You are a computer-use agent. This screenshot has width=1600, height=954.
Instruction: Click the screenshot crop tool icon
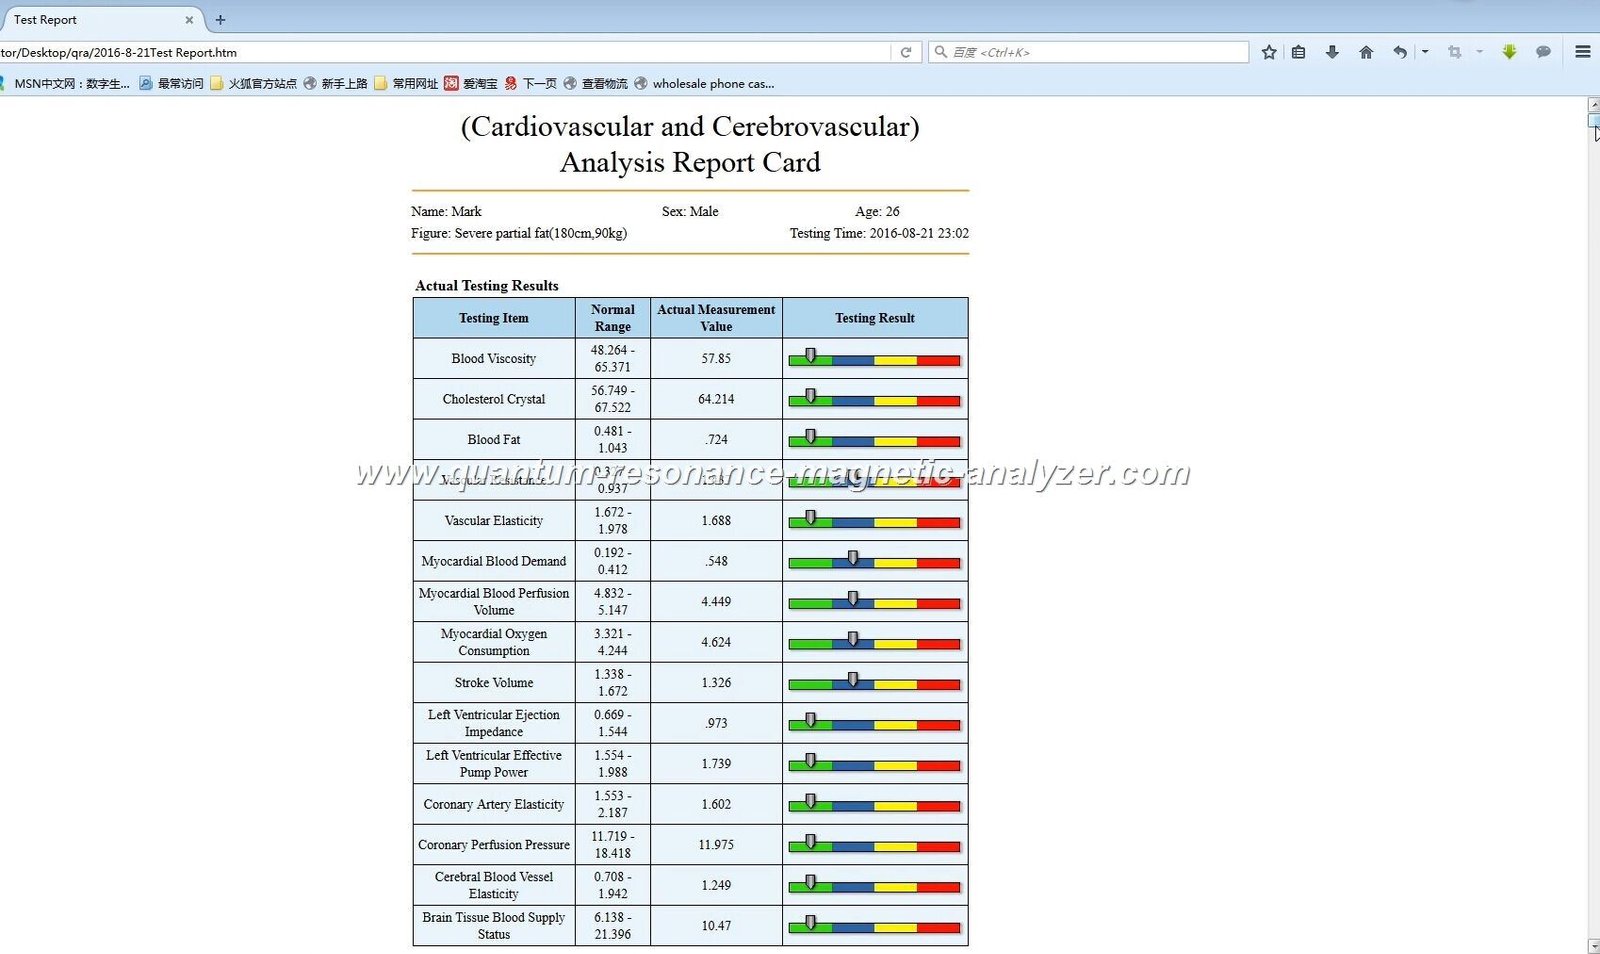(1455, 52)
